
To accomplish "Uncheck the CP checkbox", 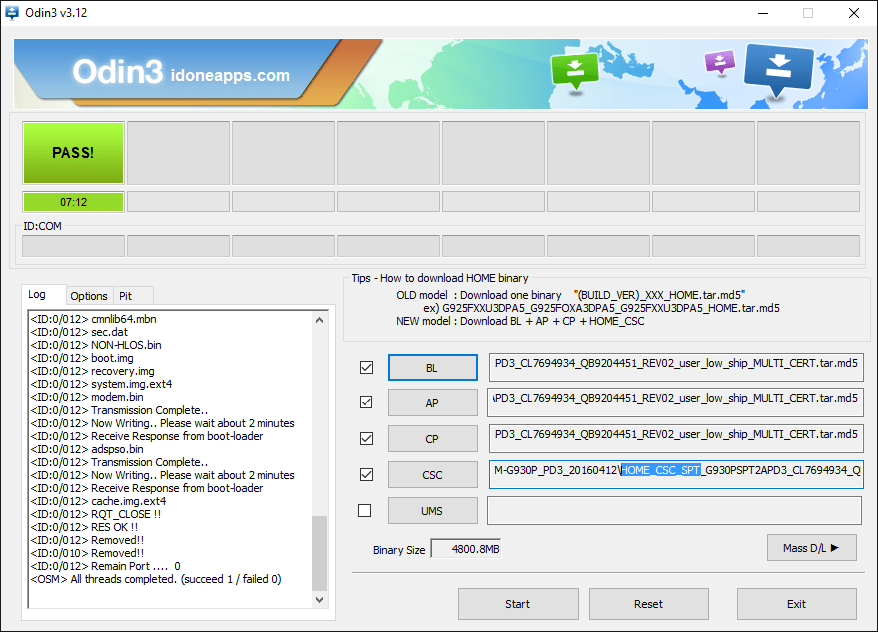I will [366, 438].
